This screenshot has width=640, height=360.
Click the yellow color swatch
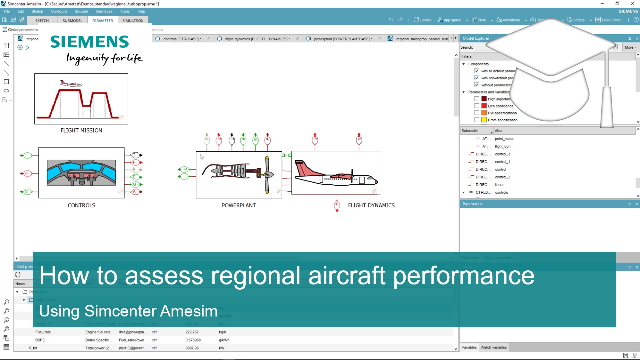coord(484,120)
